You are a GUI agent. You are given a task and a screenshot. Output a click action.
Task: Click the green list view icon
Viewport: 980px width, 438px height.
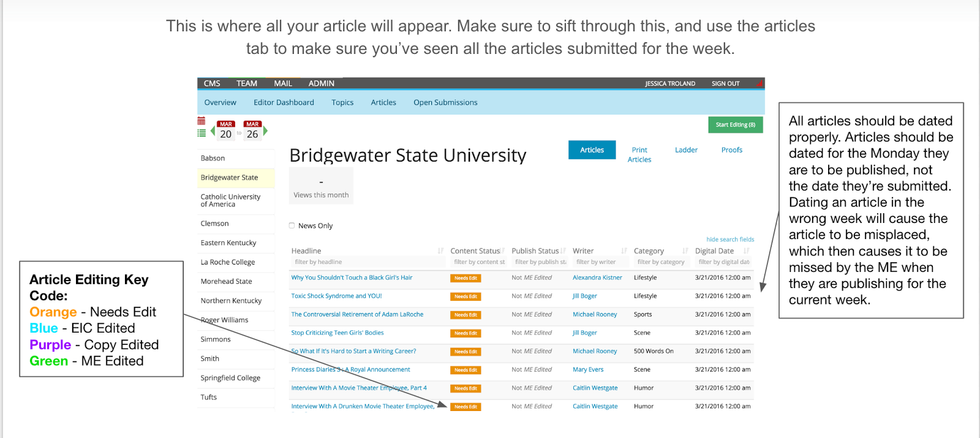[201, 132]
